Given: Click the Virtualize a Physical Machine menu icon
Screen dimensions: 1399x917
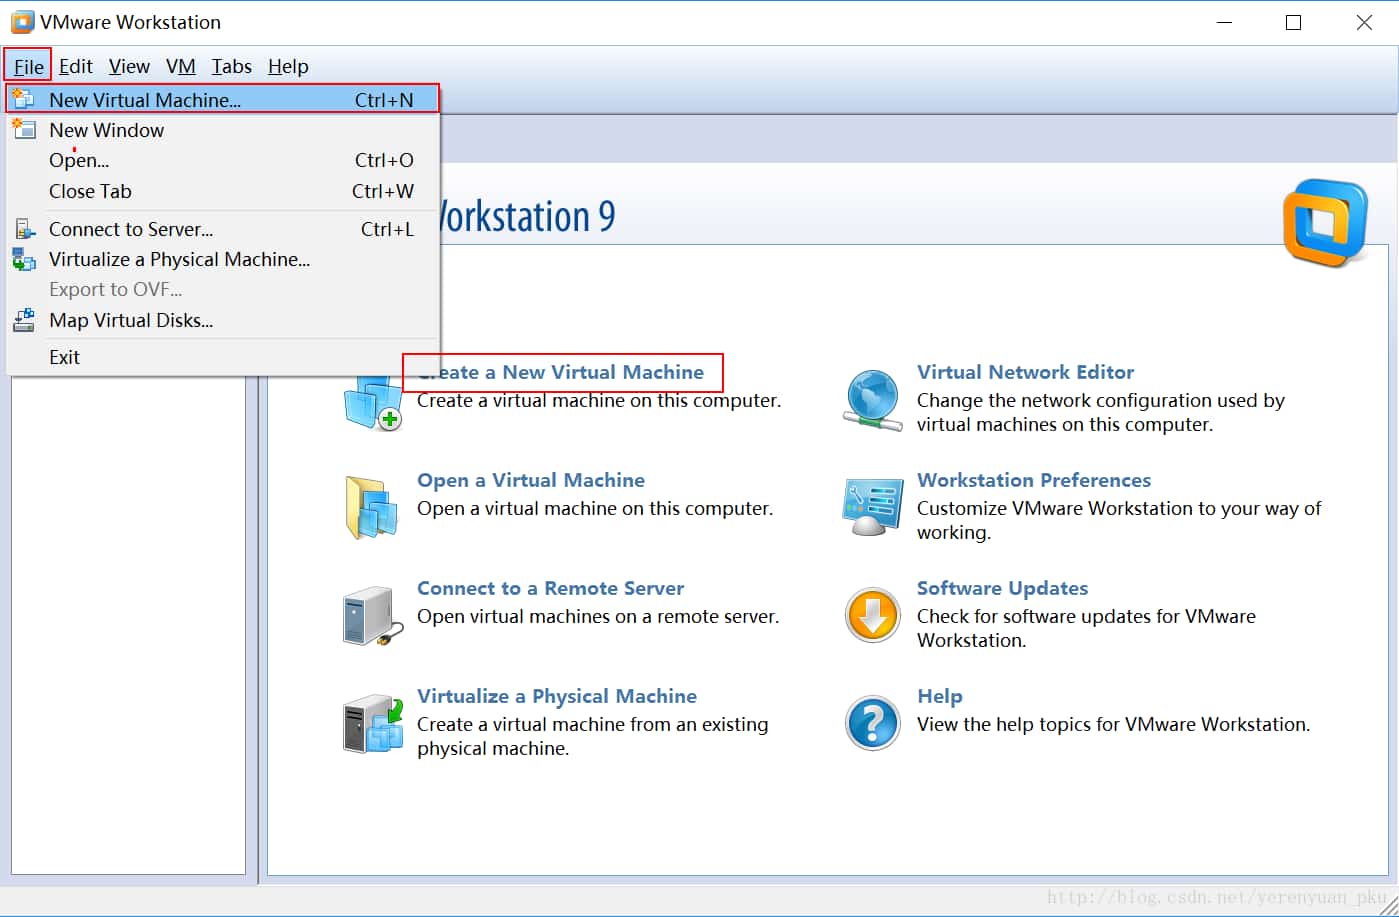Looking at the screenshot, I should click(24, 259).
